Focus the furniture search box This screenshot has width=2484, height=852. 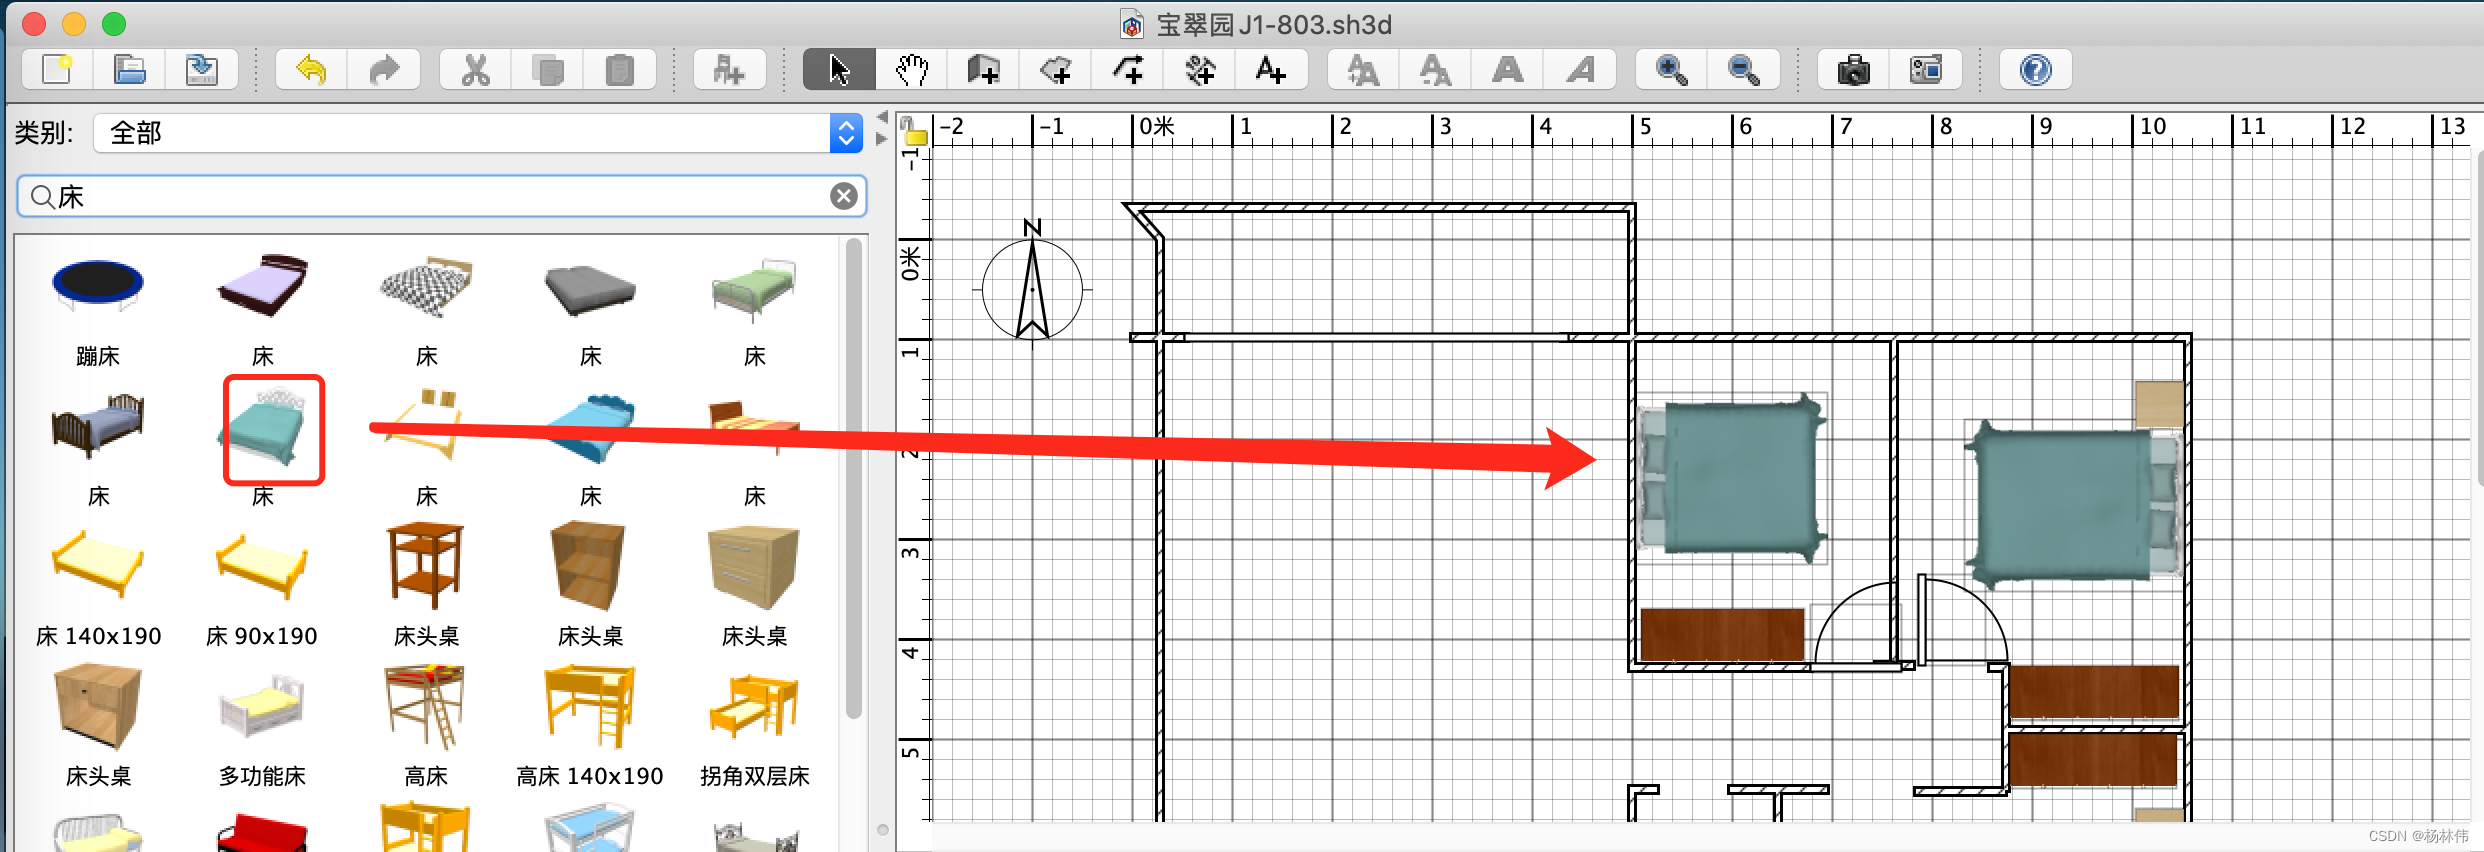[440, 196]
